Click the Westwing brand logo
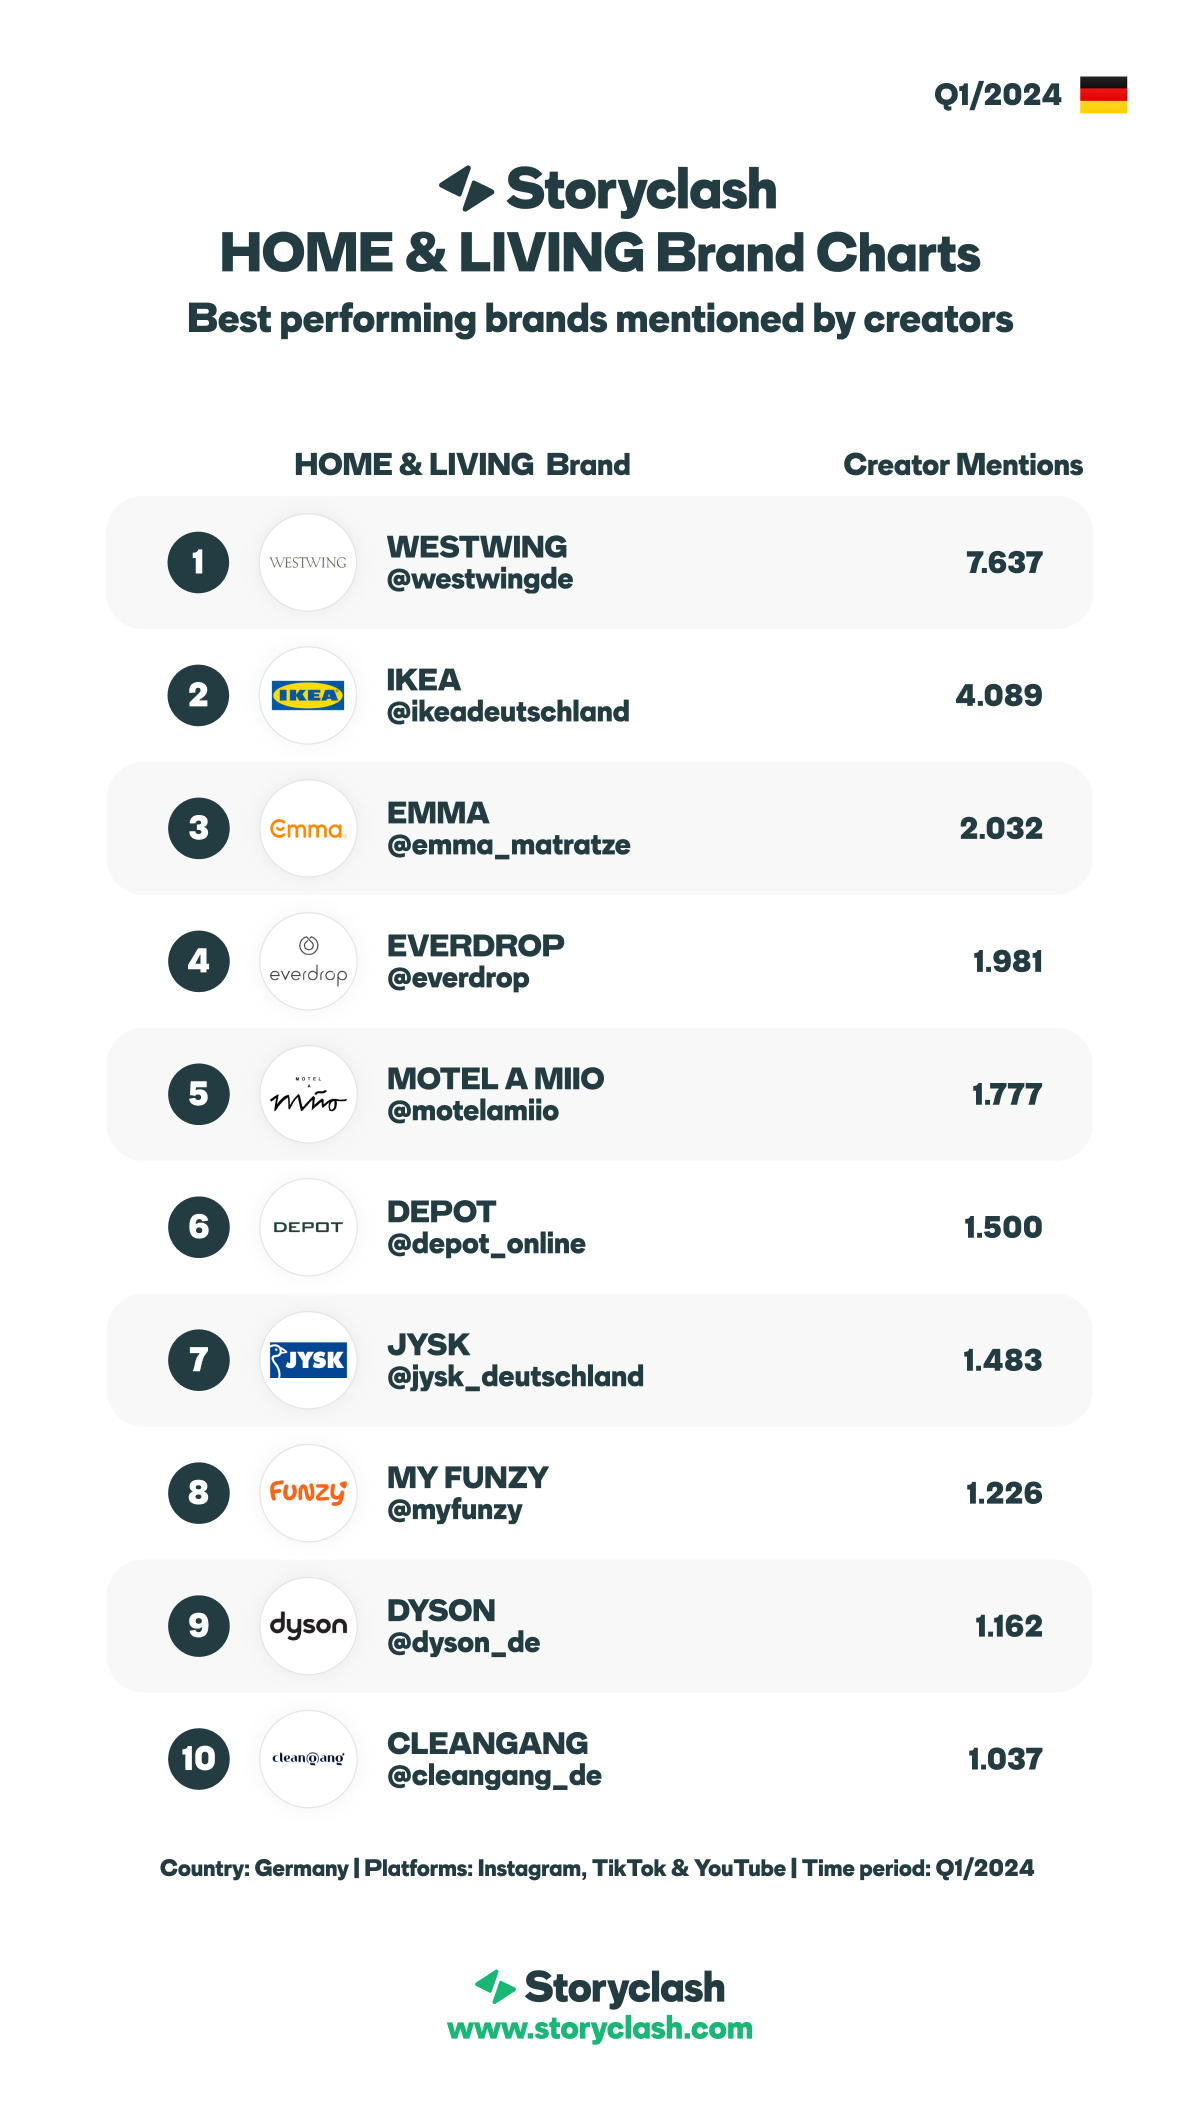Viewport: 1200px width, 2114px height. point(308,562)
